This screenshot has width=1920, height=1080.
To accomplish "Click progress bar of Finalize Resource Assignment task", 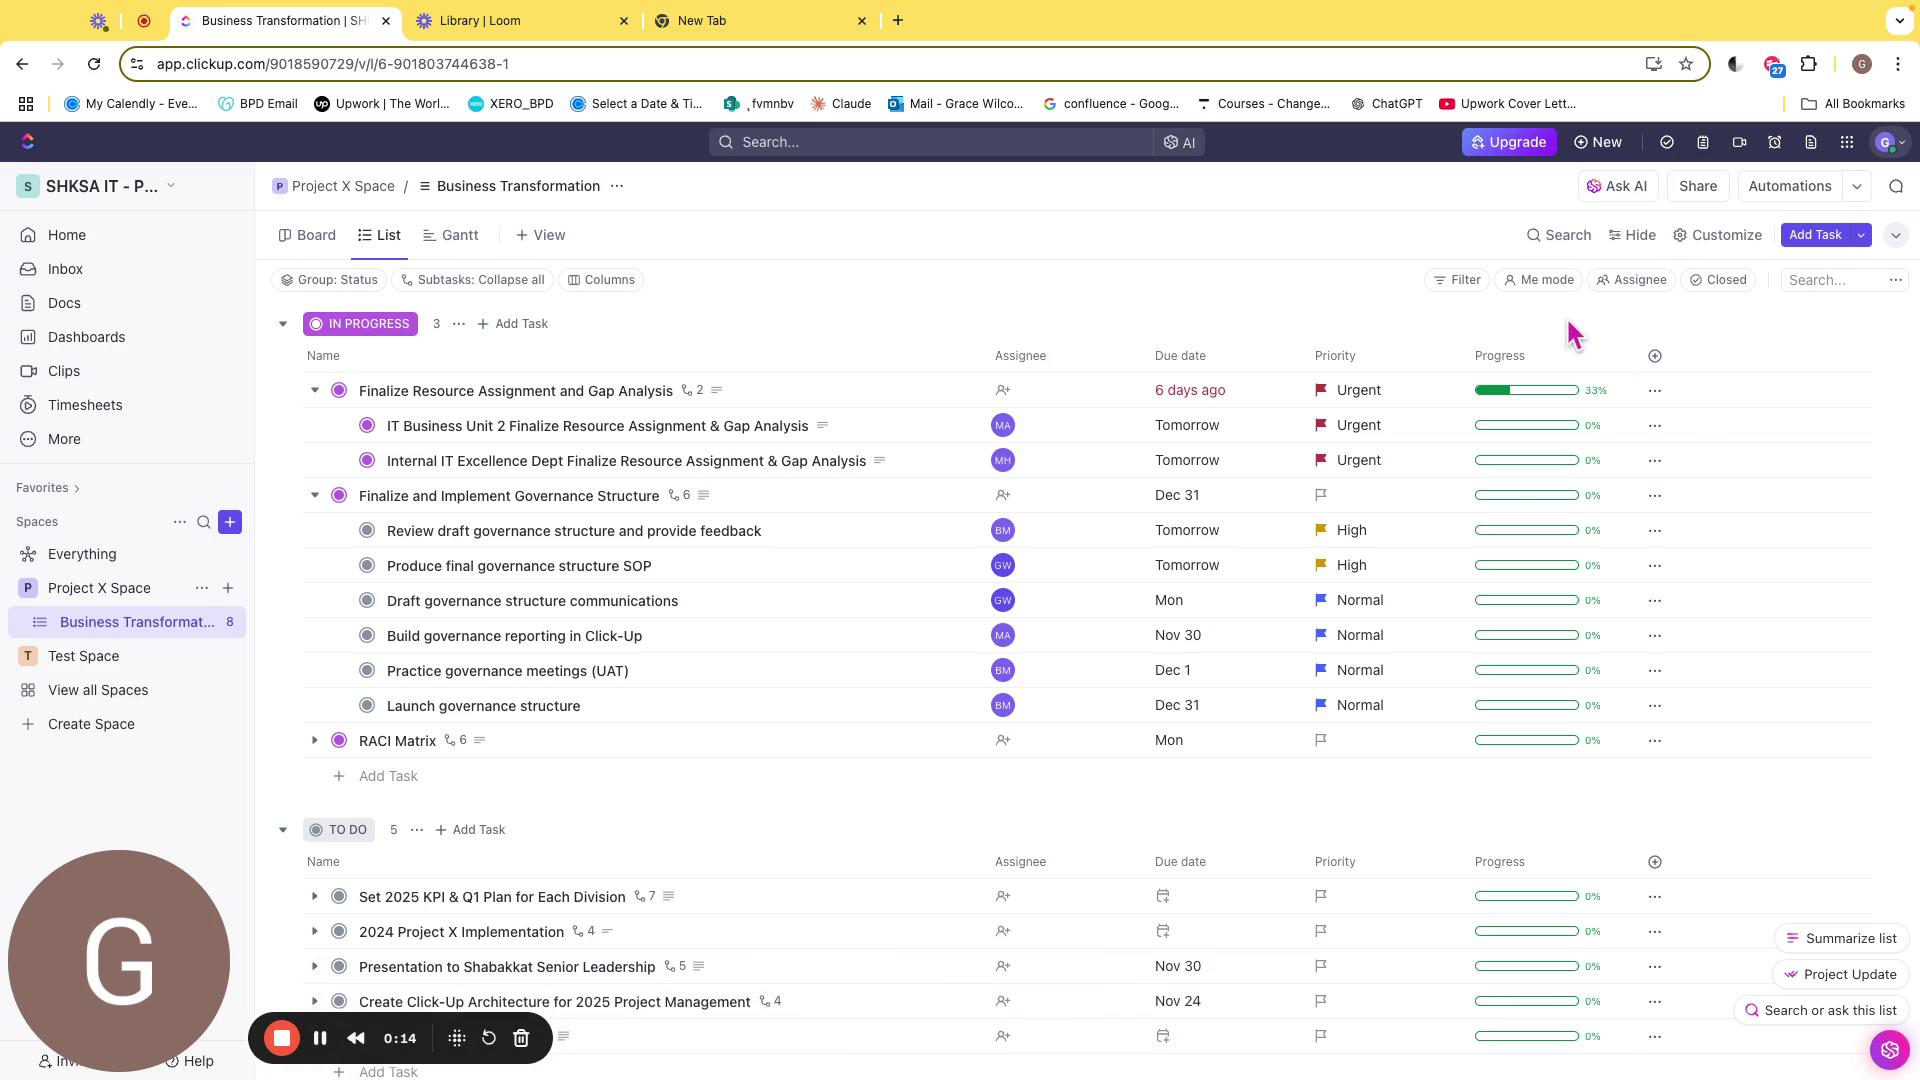I will [x=1526, y=390].
